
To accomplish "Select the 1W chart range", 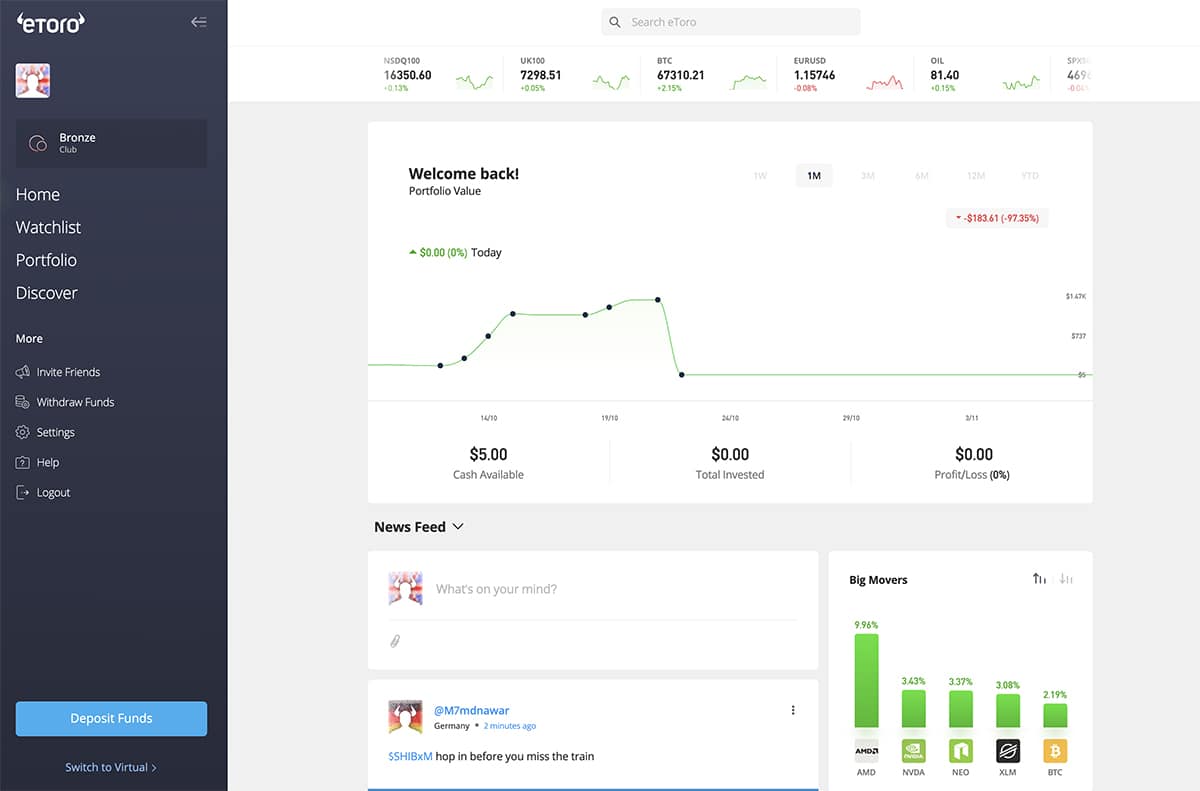I will (760, 176).
